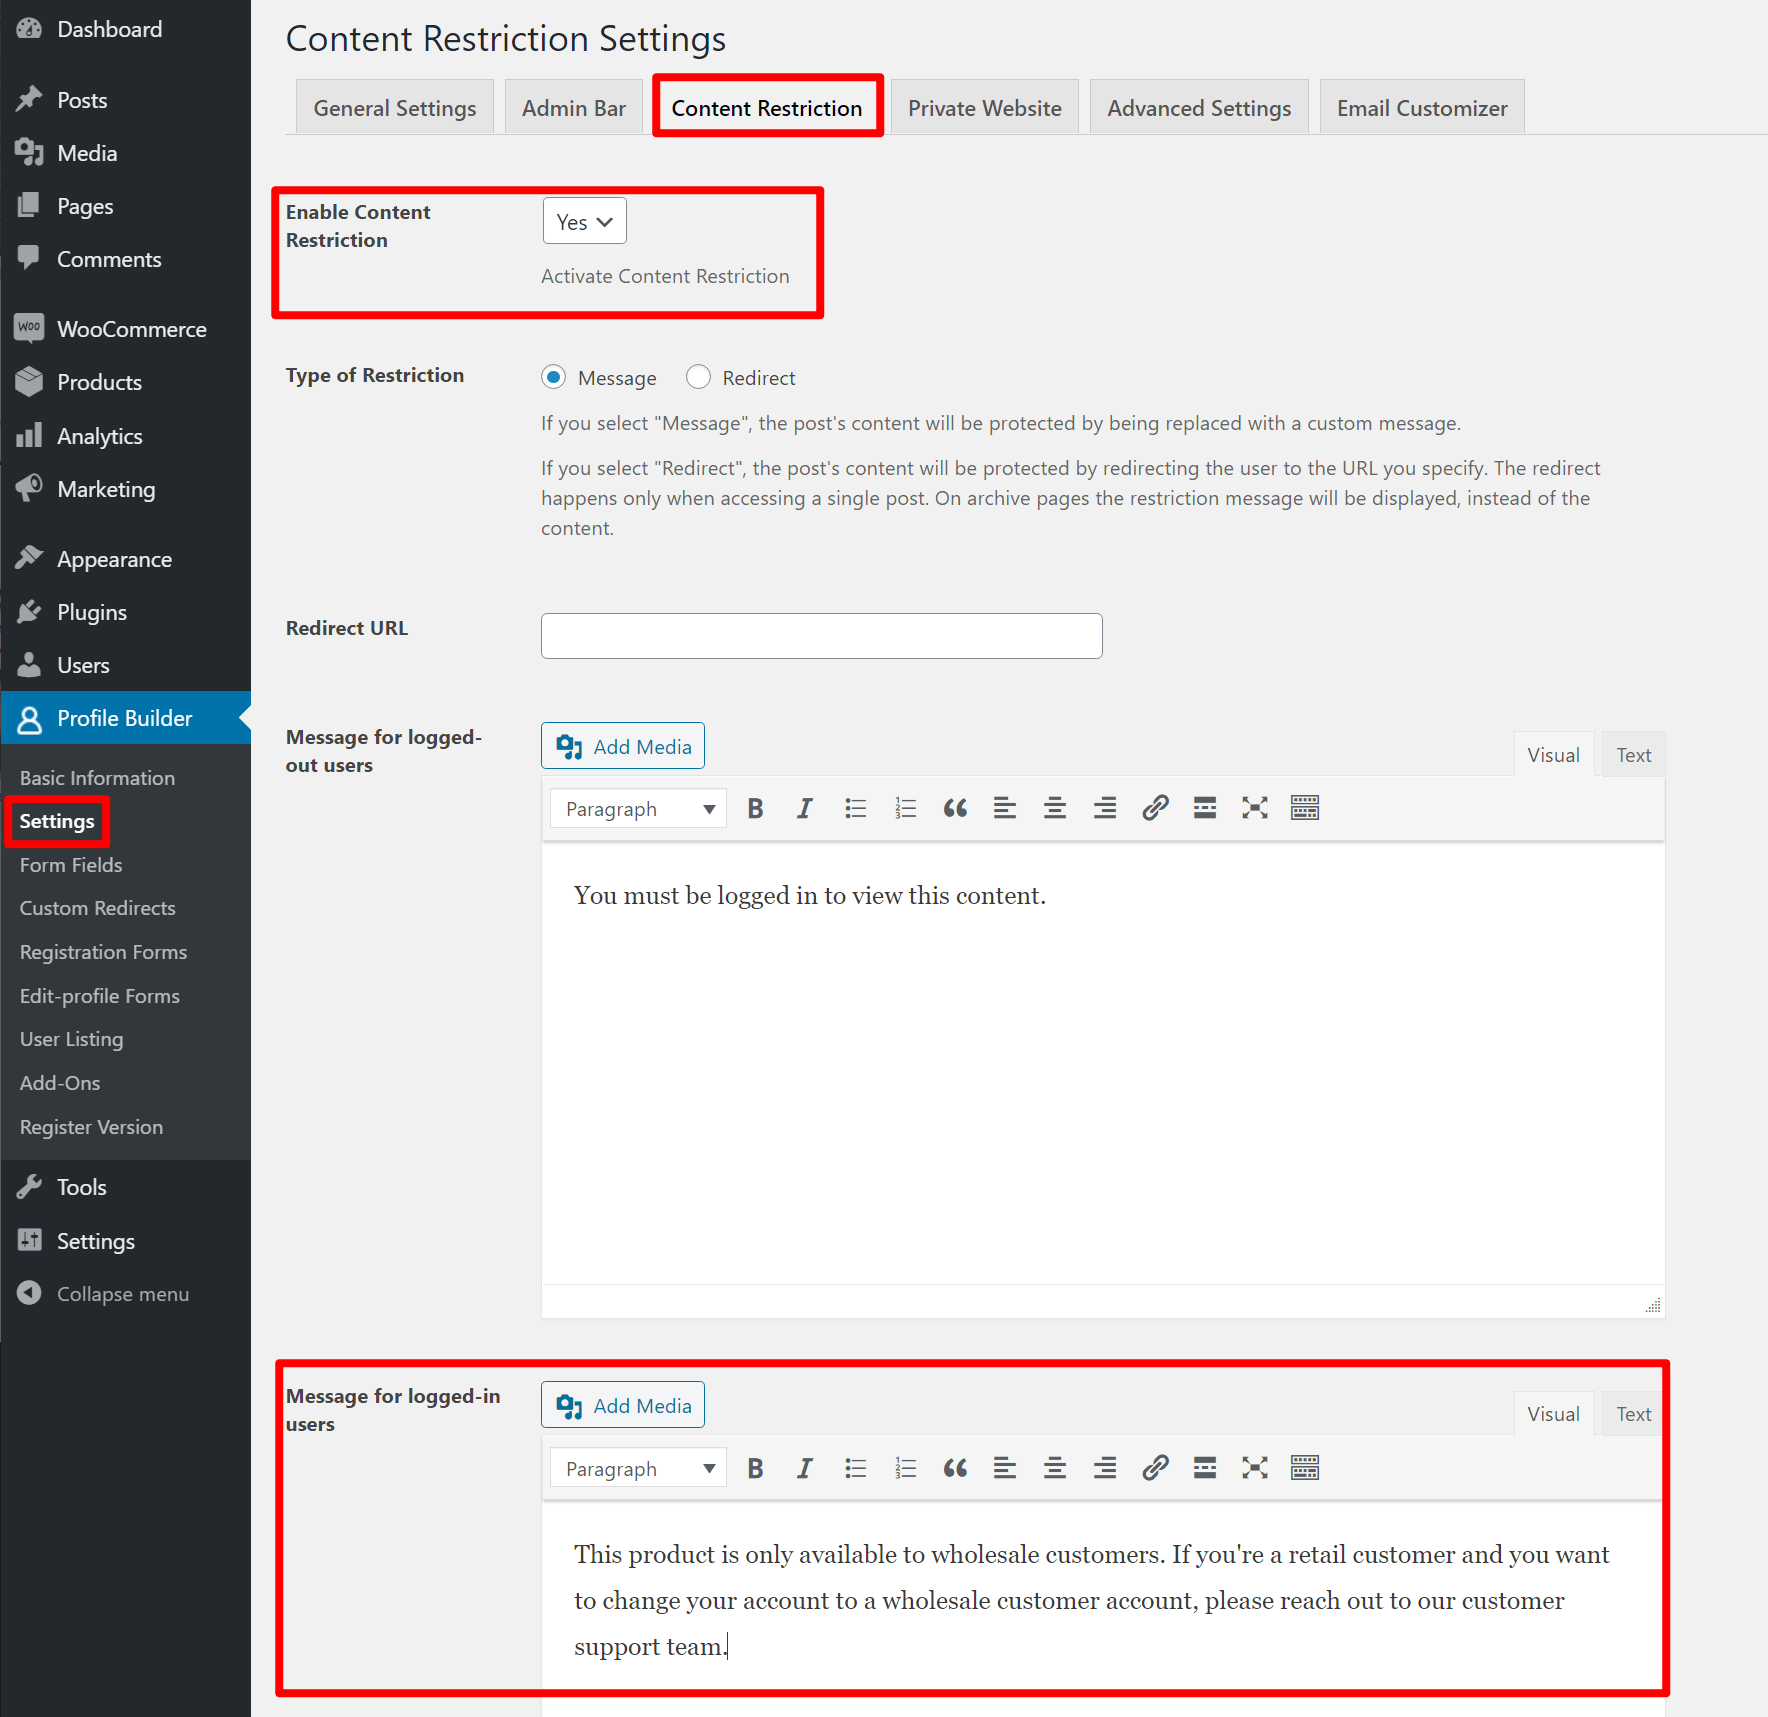Open Enable Content Restriction Yes dropdown
The width and height of the screenshot is (1768, 1717).
pos(585,221)
